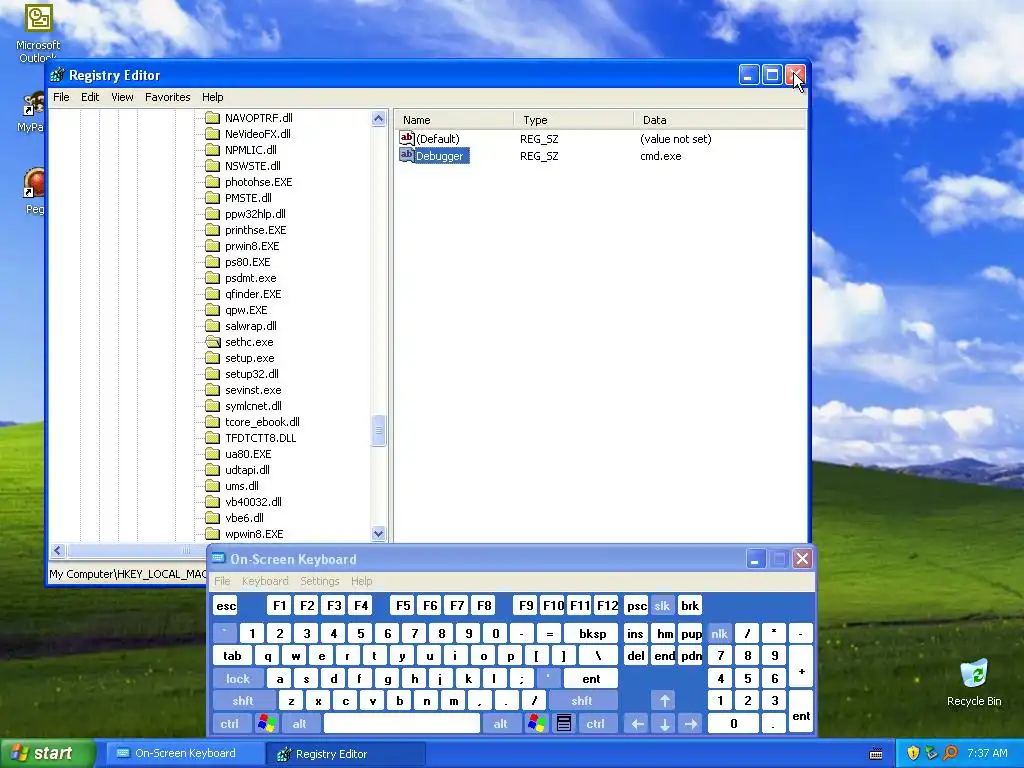This screenshot has height=768, width=1024.
Task: Click the photohse.EXE folder icon
Action: pyautogui.click(x=212, y=182)
